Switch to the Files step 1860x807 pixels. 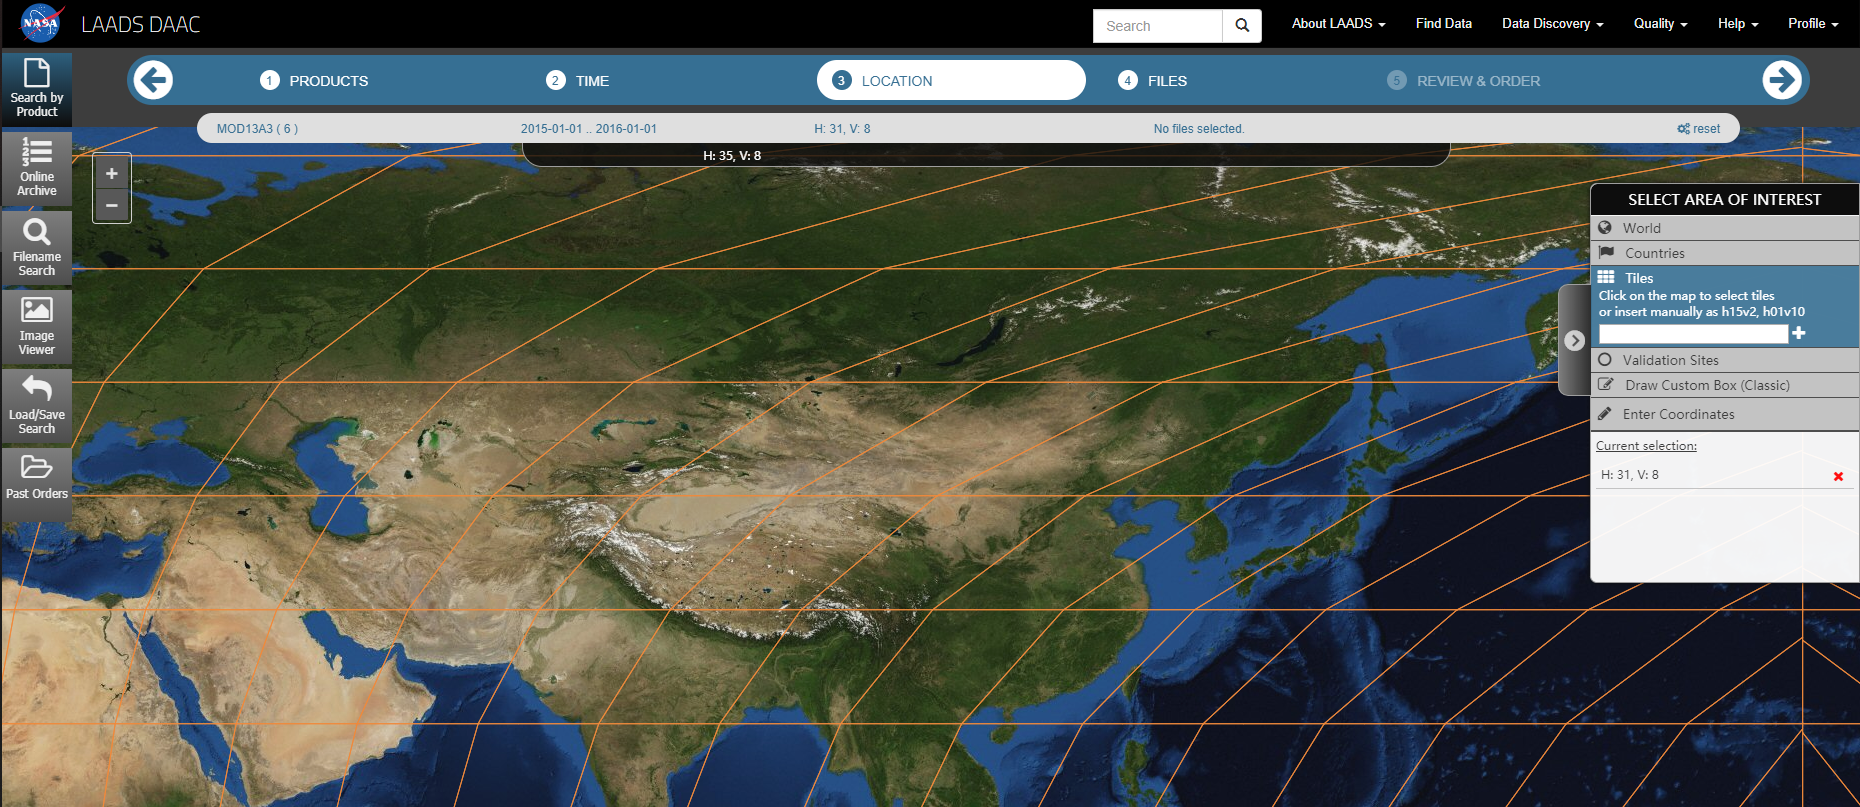pos(1153,81)
